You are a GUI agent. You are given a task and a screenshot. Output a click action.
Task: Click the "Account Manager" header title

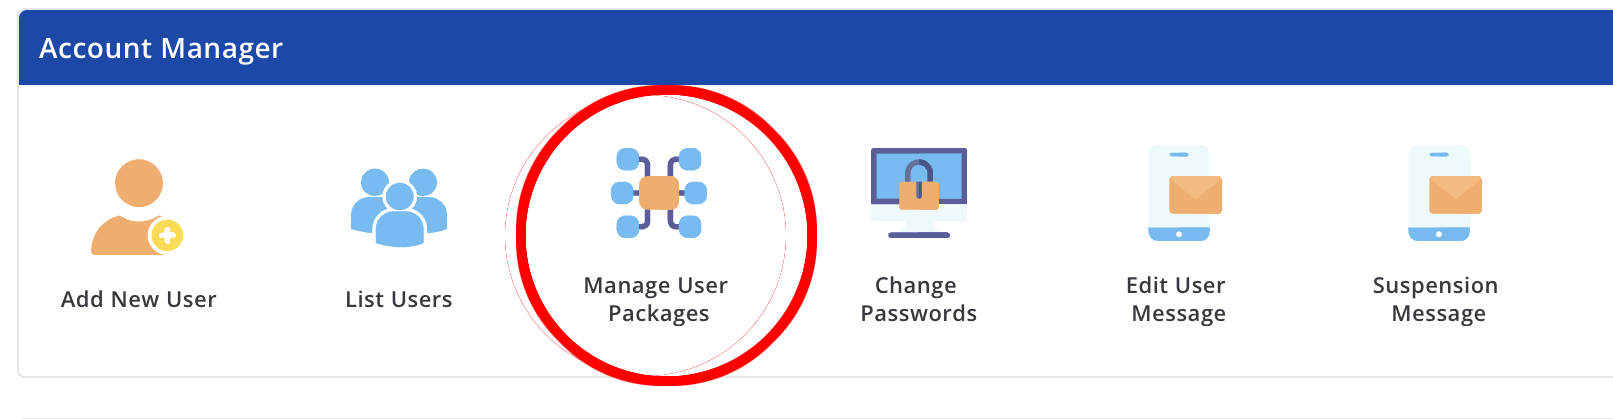point(161,48)
